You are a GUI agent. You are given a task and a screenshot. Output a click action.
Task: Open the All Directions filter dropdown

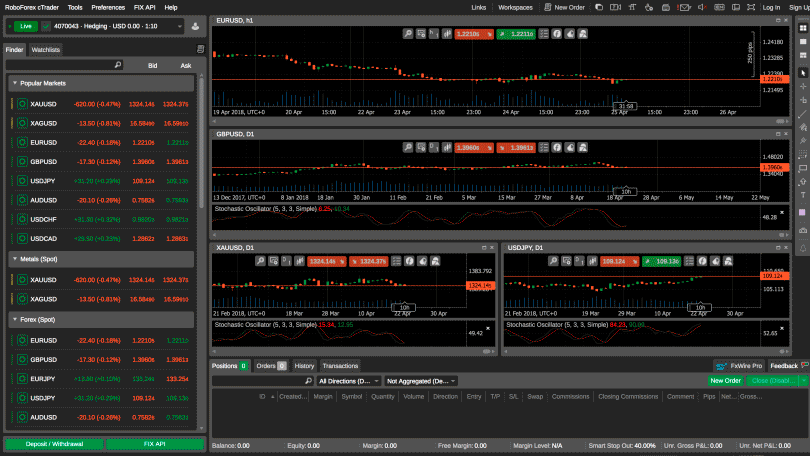coord(346,381)
